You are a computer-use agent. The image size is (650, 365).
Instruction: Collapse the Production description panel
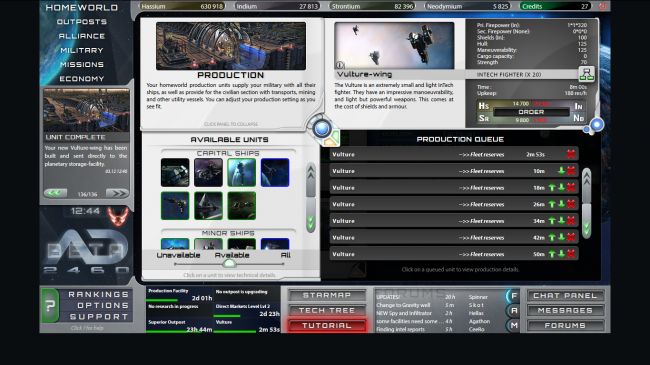tap(230, 124)
